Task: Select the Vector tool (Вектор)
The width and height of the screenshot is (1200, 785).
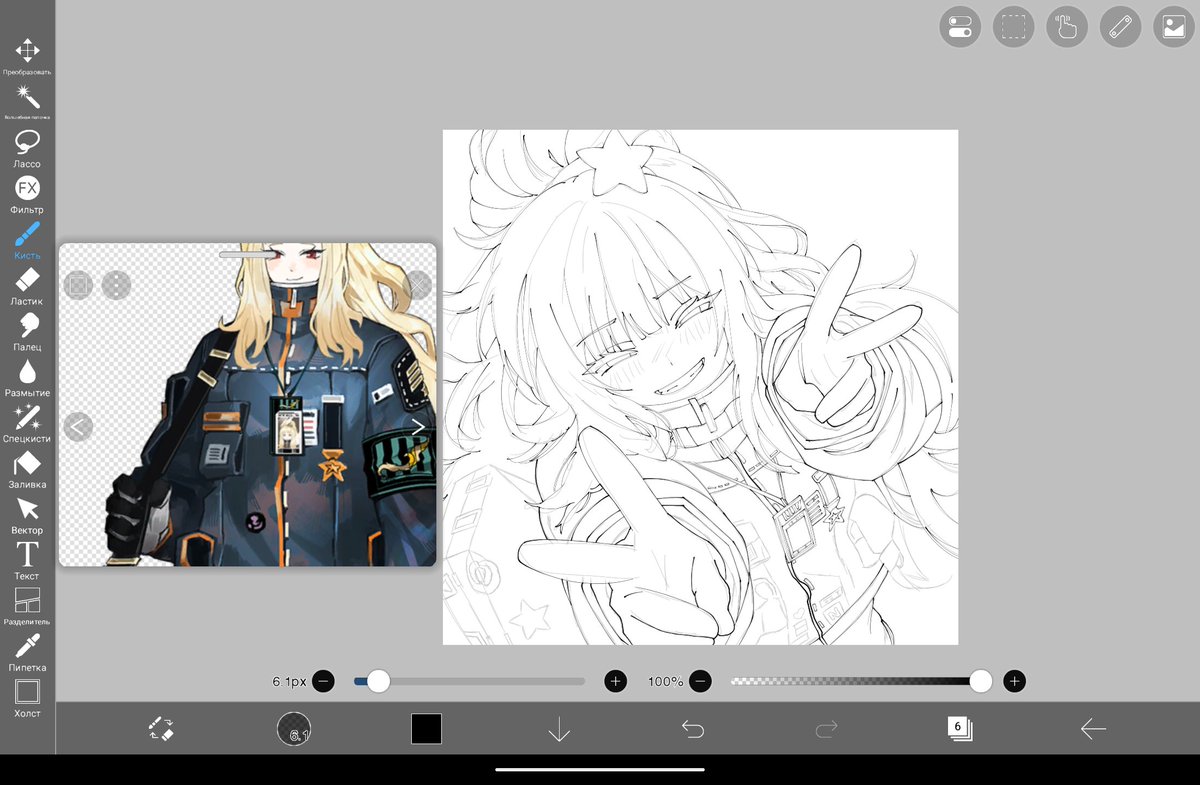Action: click(x=27, y=515)
